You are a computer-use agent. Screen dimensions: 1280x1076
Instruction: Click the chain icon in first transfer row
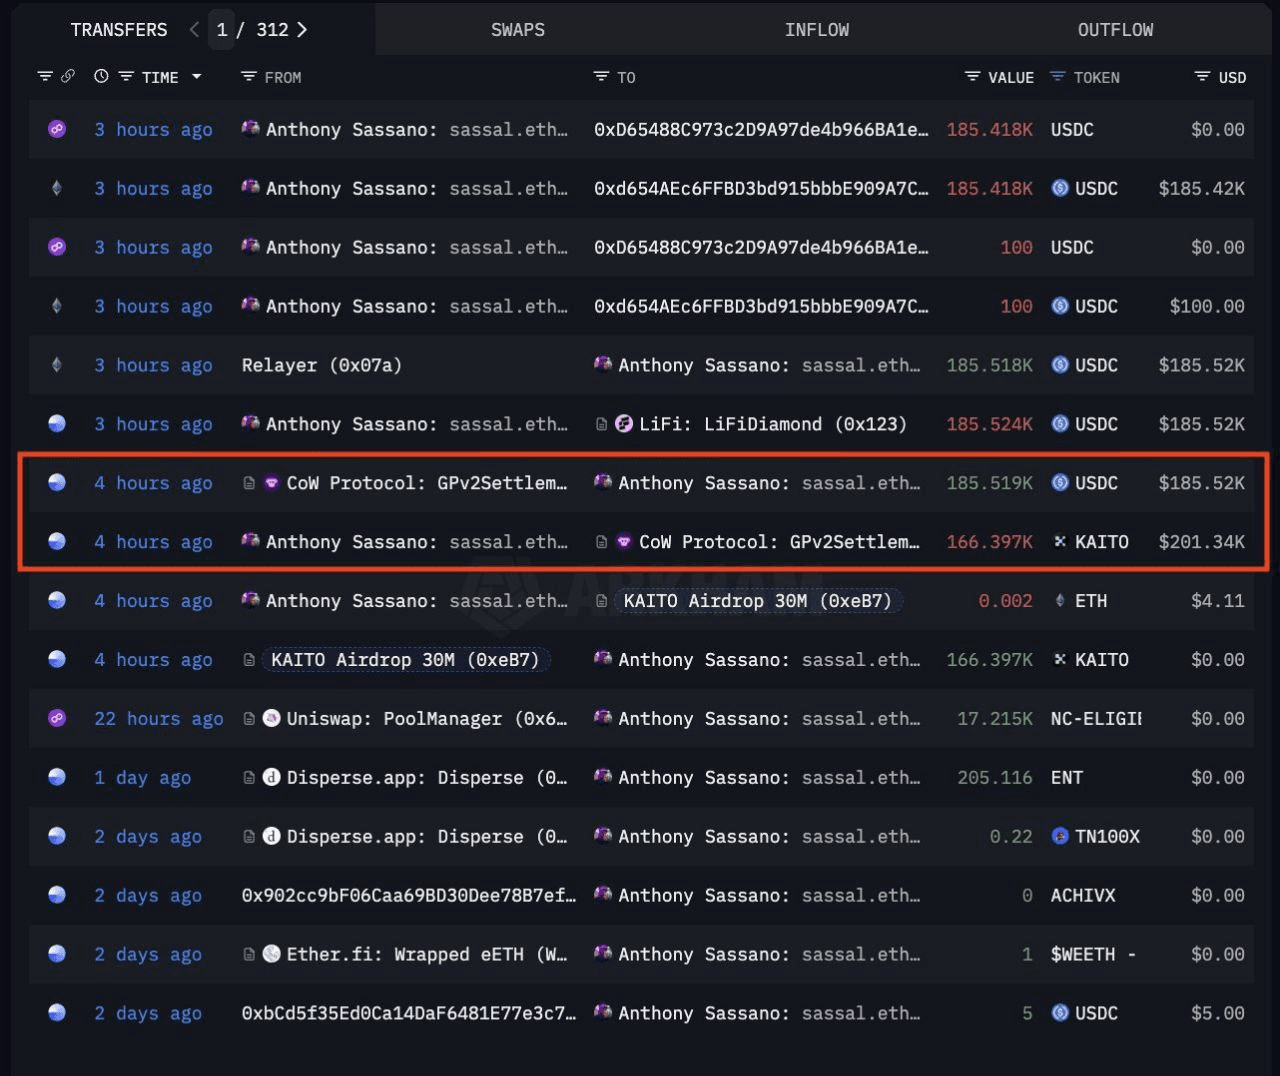(57, 129)
